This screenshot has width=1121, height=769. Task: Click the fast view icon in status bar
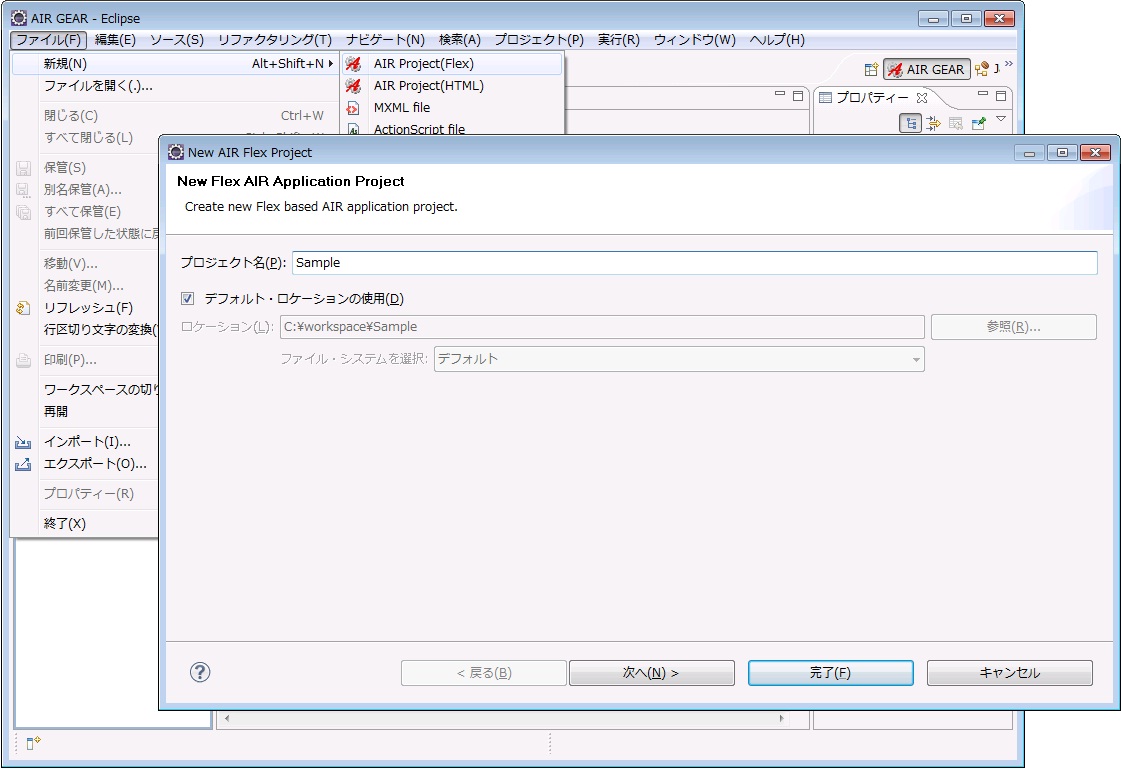[34, 743]
